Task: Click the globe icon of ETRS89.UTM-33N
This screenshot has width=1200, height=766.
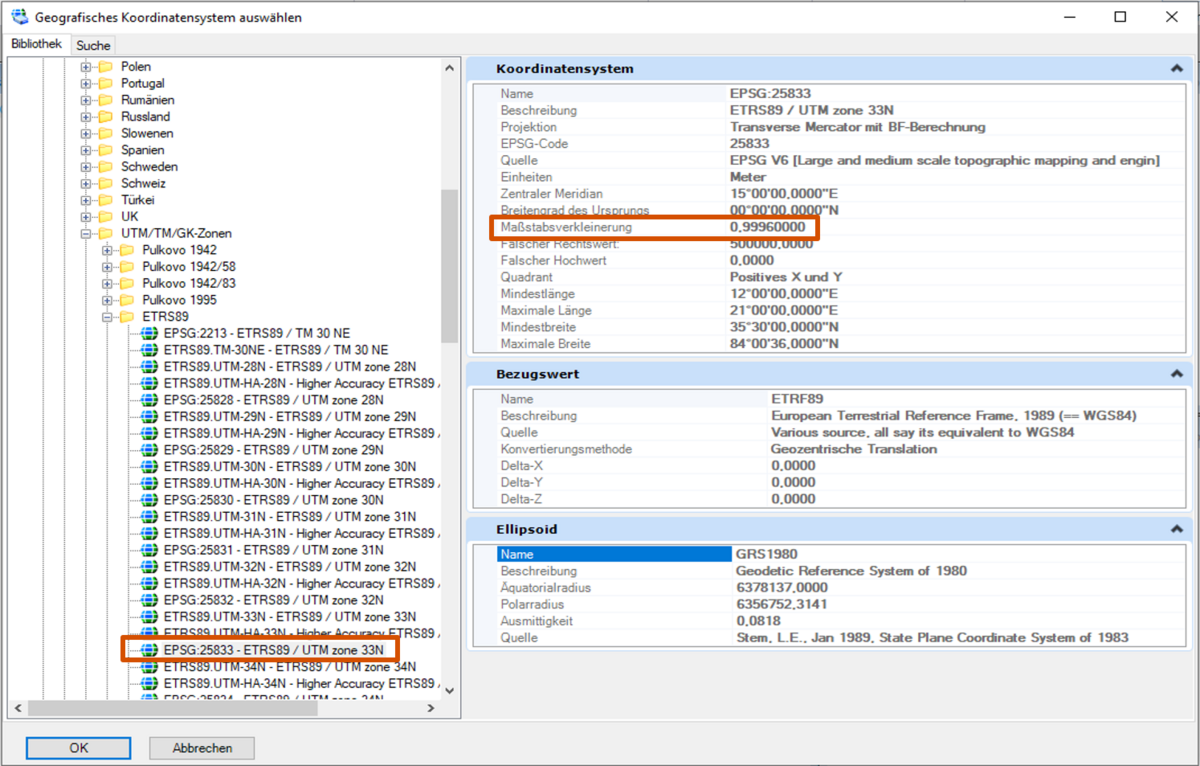Action: click(149, 616)
